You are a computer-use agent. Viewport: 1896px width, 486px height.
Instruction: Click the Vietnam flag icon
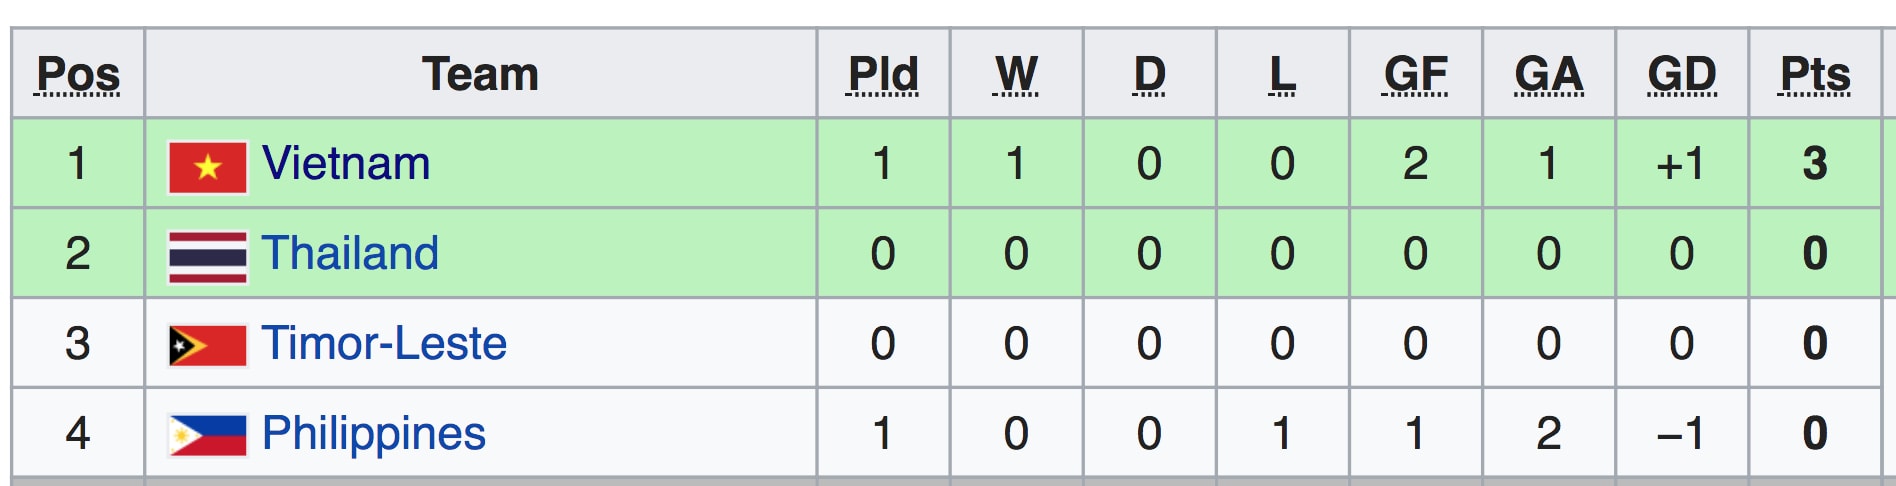point(207,167)
